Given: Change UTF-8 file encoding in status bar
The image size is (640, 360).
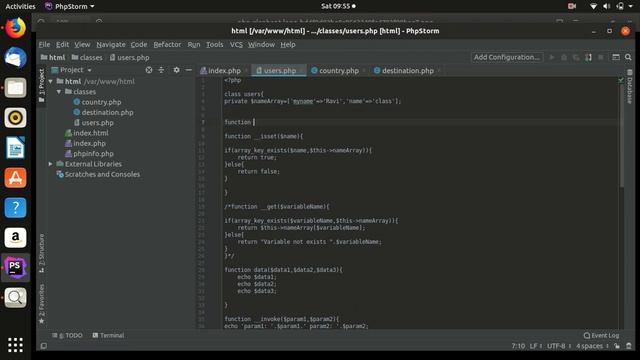Looking at the screenshot, I should (558, 346).
